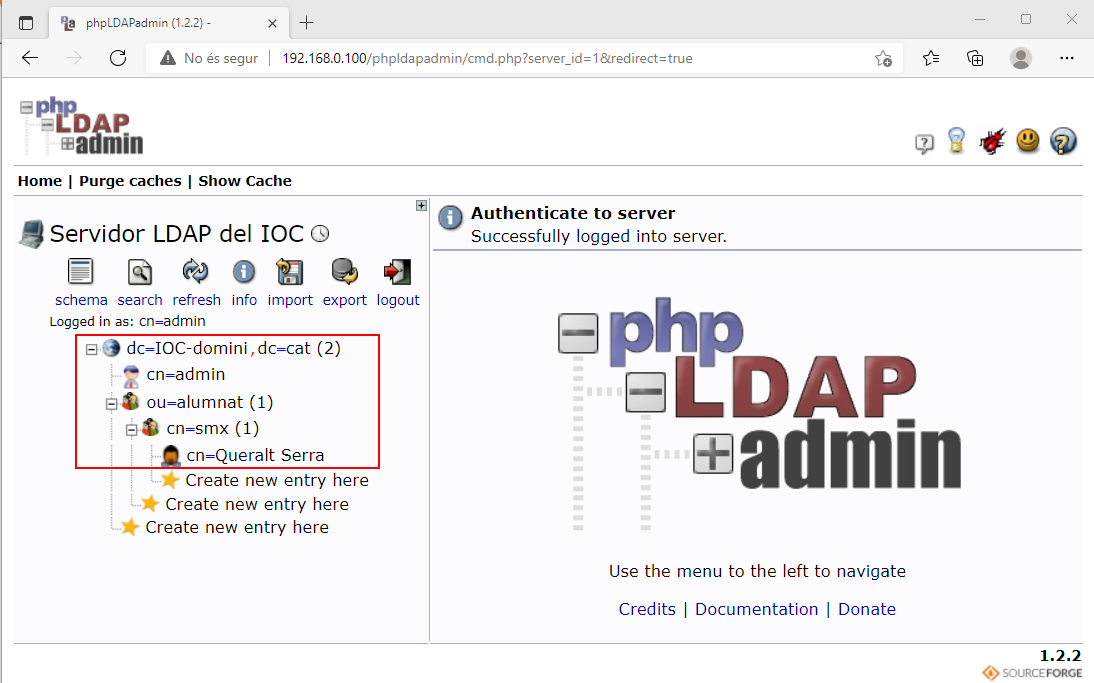Collapse the cn=smx branch
This screenshot has height=683, width=1094.
pos(131,429)
